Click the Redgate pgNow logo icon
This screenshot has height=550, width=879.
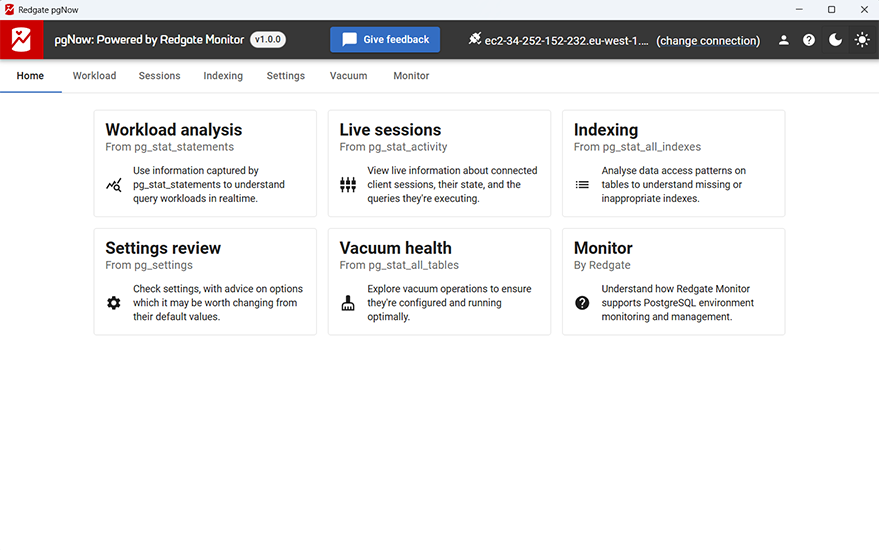pyautogui.click(x=21, y=40)
